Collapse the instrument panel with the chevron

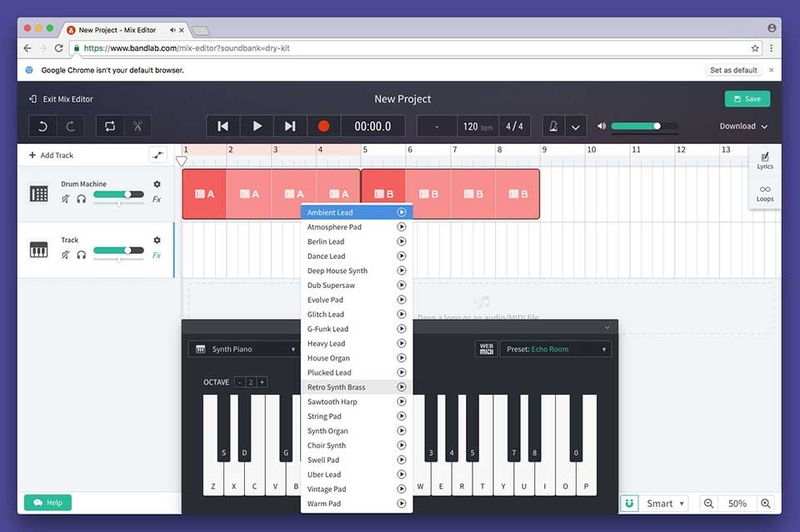607,327
